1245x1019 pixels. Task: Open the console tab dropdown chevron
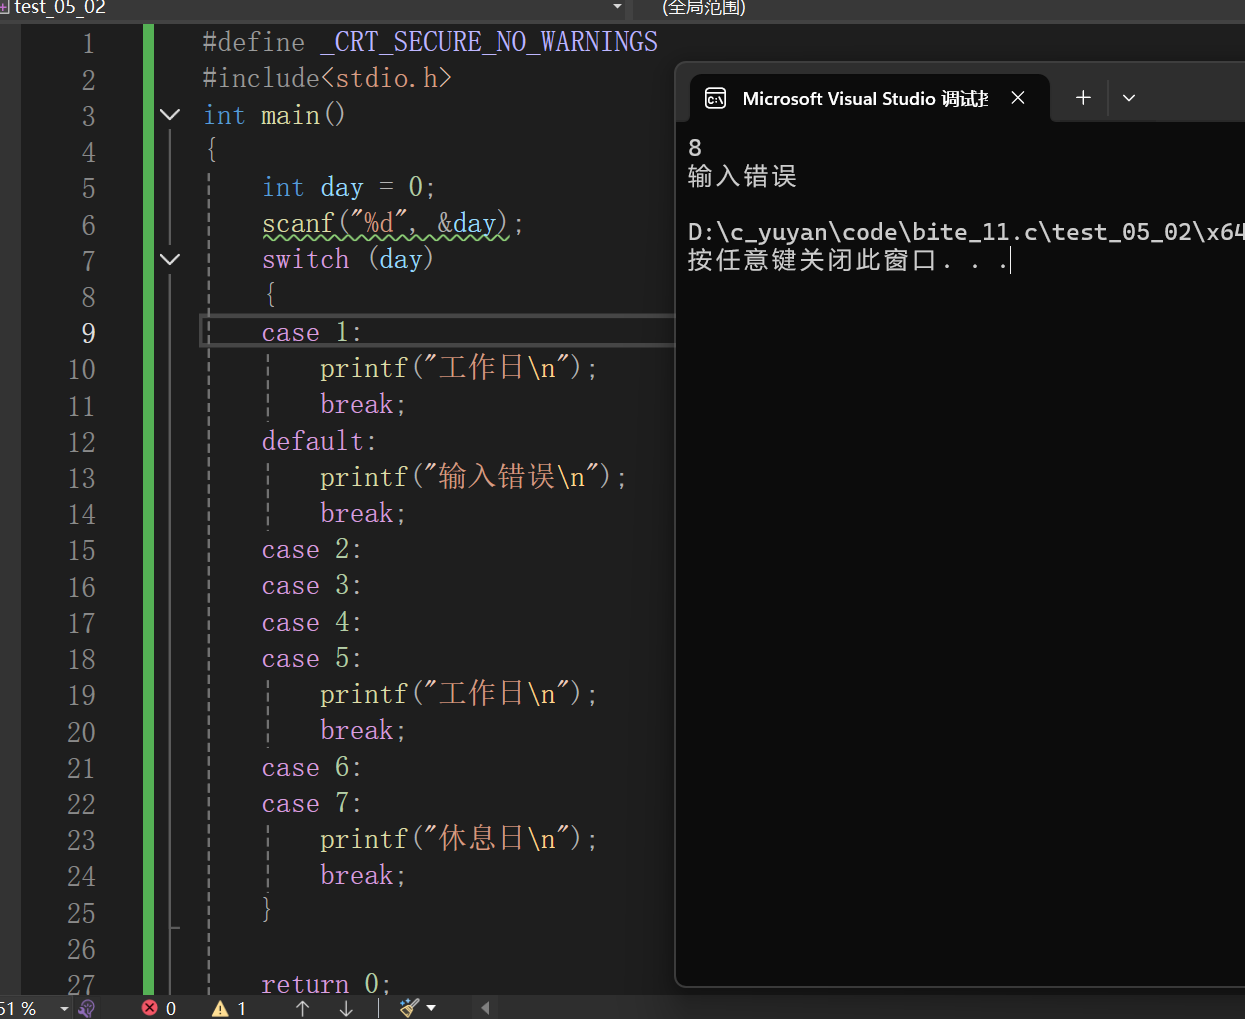click(1129, 98)
